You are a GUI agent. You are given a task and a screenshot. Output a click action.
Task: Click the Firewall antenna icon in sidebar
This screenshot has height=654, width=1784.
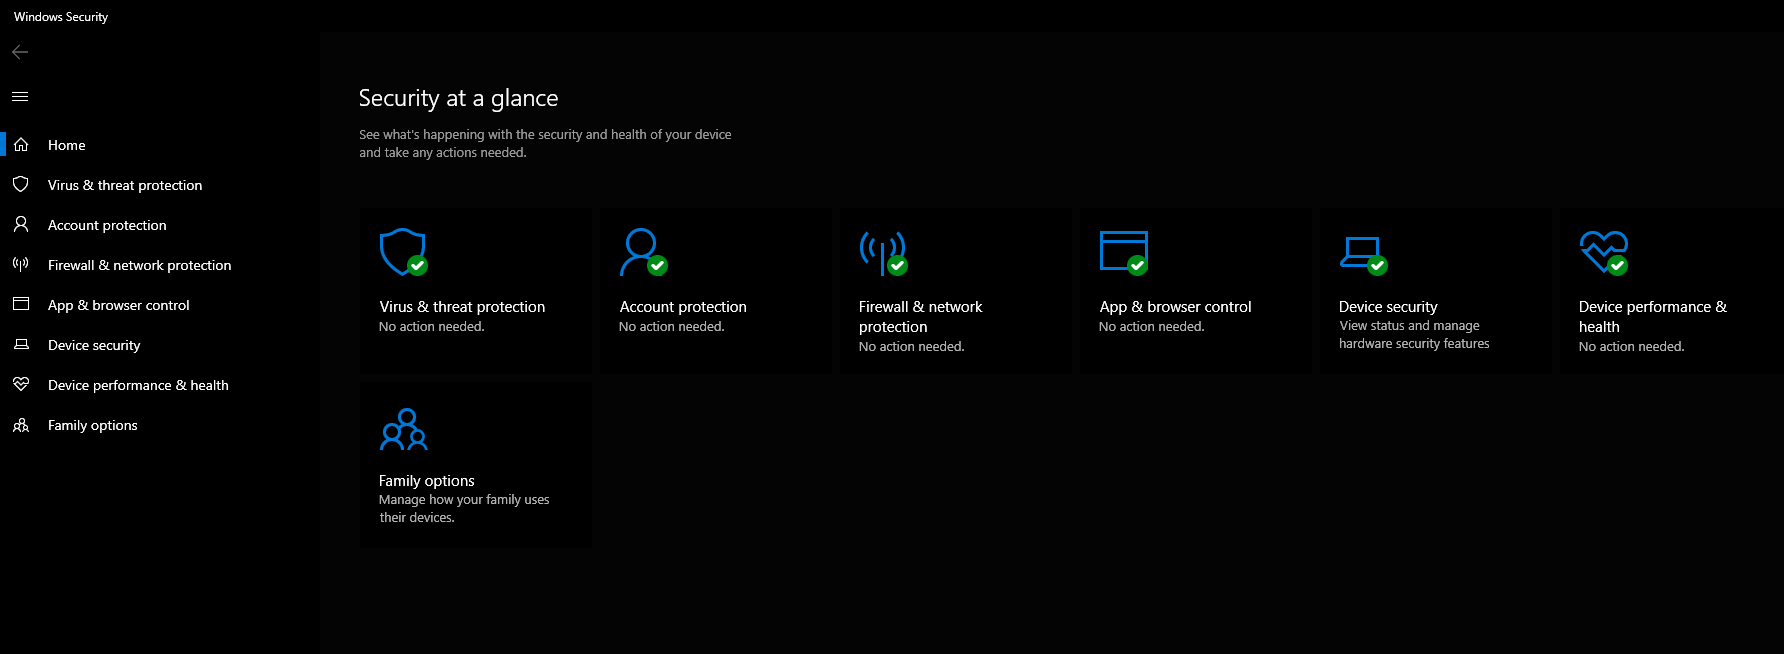click(x=21, y=265)
